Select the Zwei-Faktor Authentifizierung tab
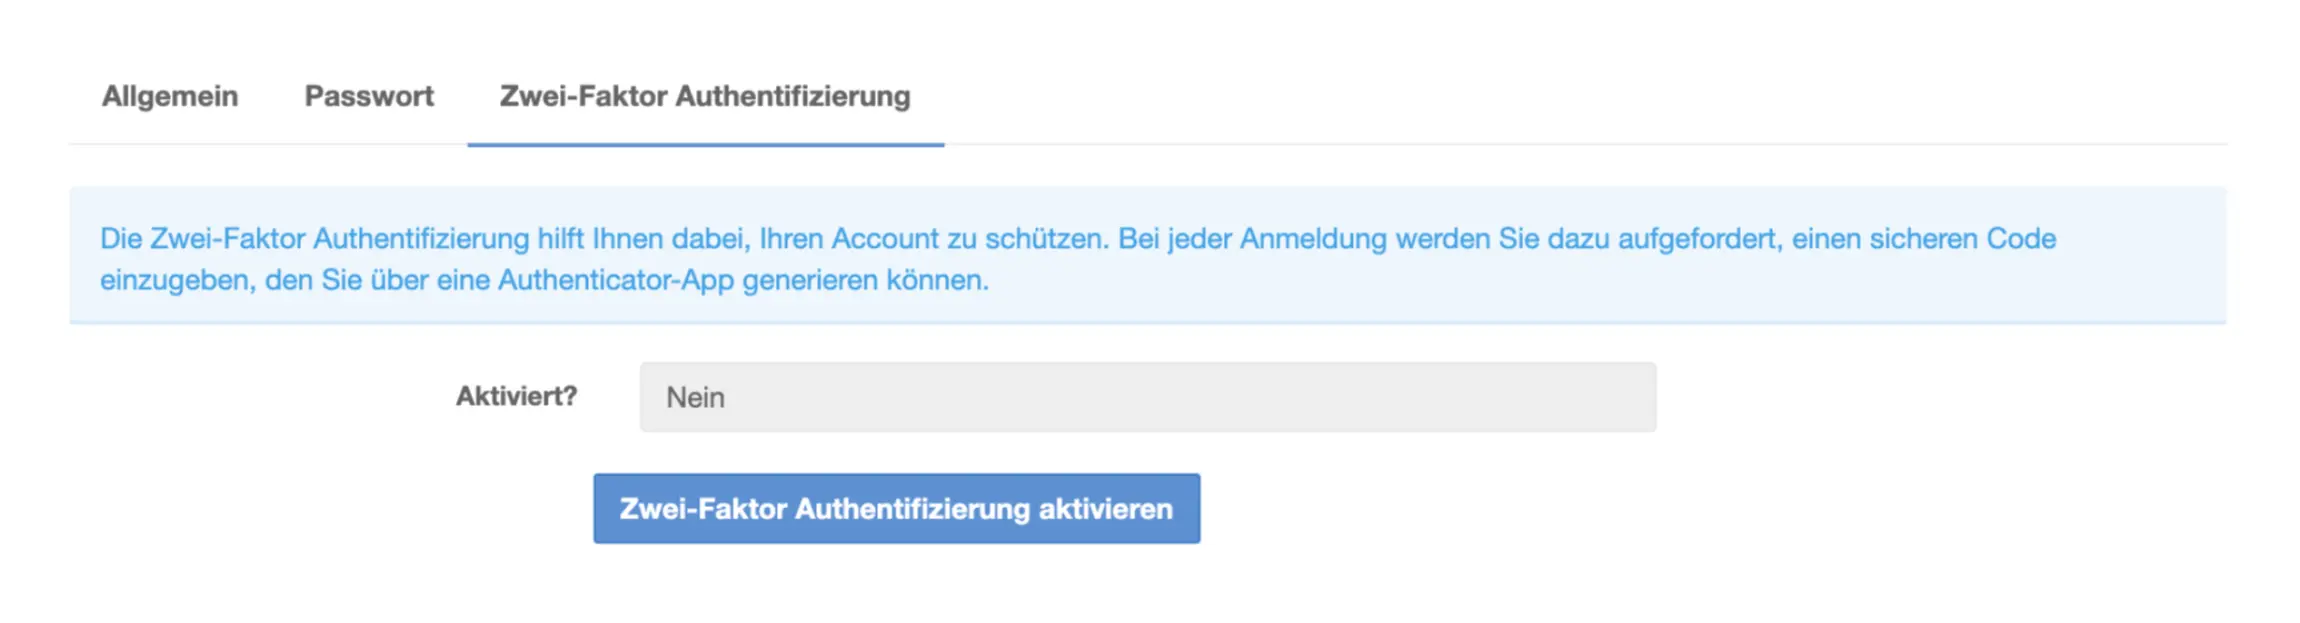Image resolution: width=2300 pixels, height=623 pixels. (705, 96)
